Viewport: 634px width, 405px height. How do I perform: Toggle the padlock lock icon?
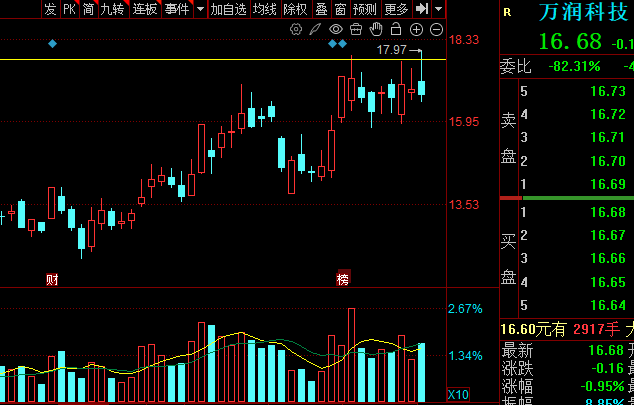396,29
